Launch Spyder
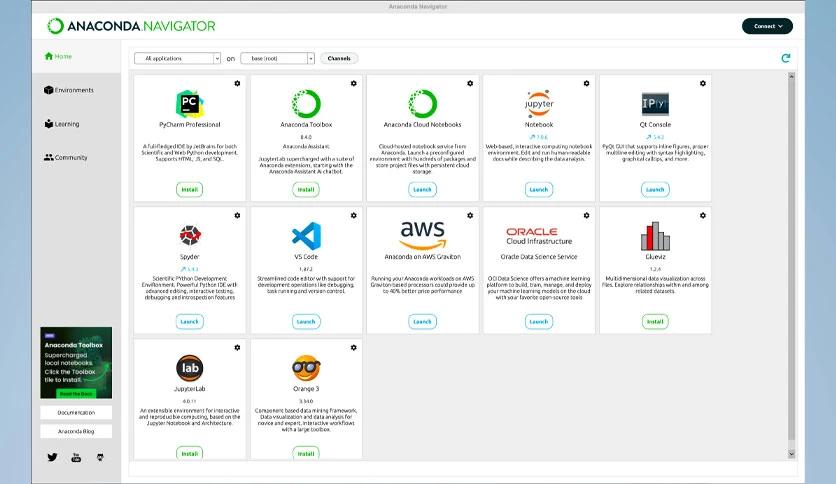836x484 pixels. coord(189,321)
